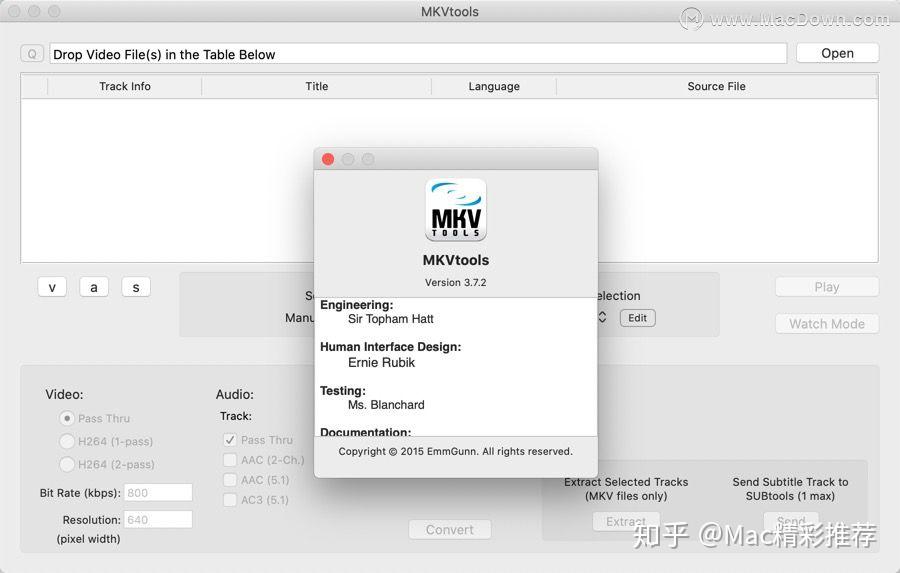Click the Play button
Viewport: 900px width, 573px height.
(x=827, y=287)
